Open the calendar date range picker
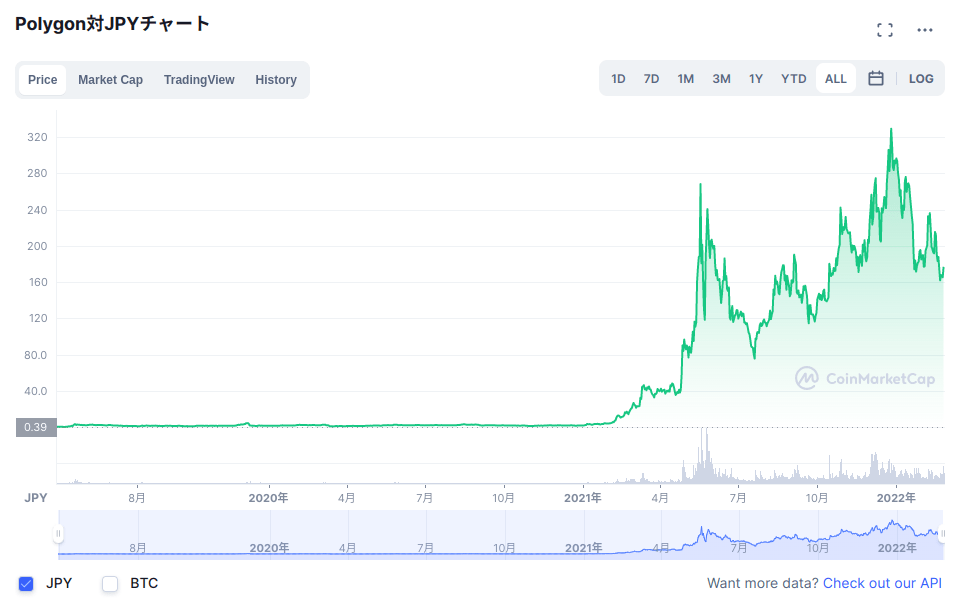The image size is (962, 611). click(875, 79)
